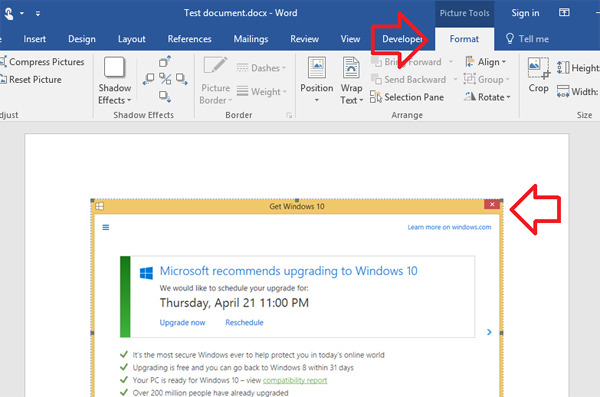Click the Tell me lightbulb search box
This screenshot has width=600, height=397.
(527, 39)
